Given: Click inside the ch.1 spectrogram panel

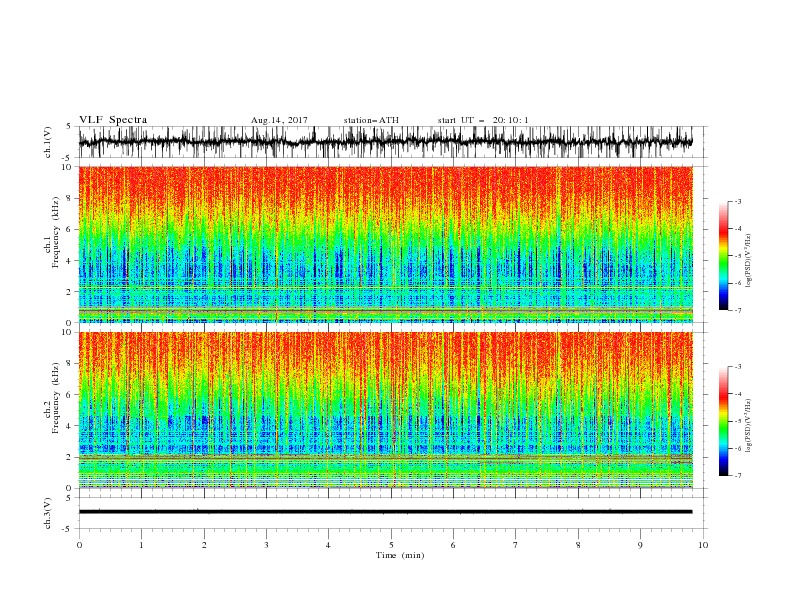Looking at the screenshot, I should (385, 244).
